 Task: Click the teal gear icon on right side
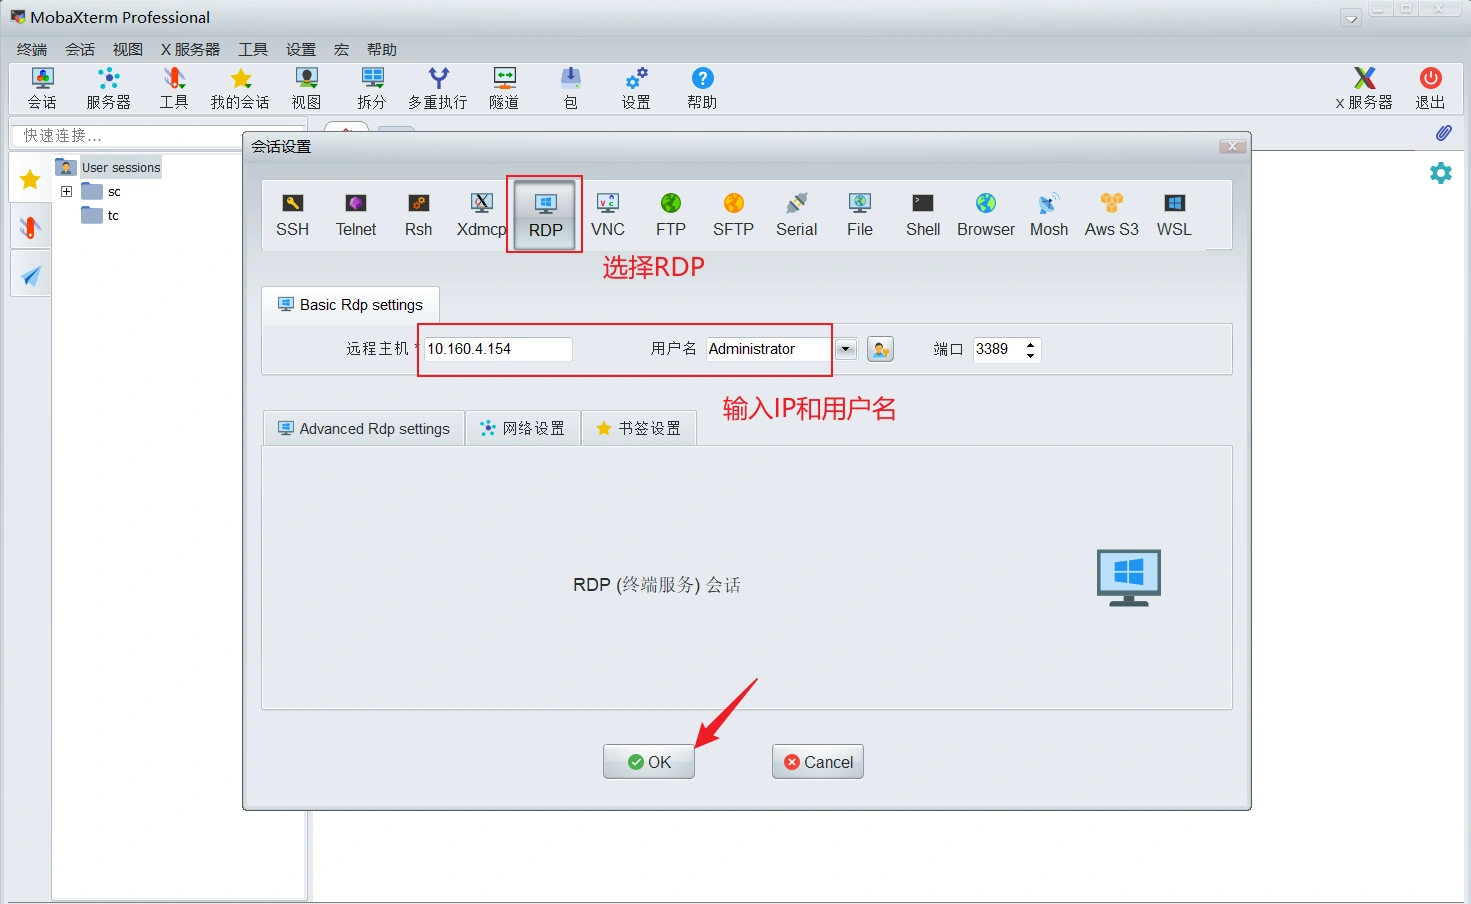tap(1441, 173)
